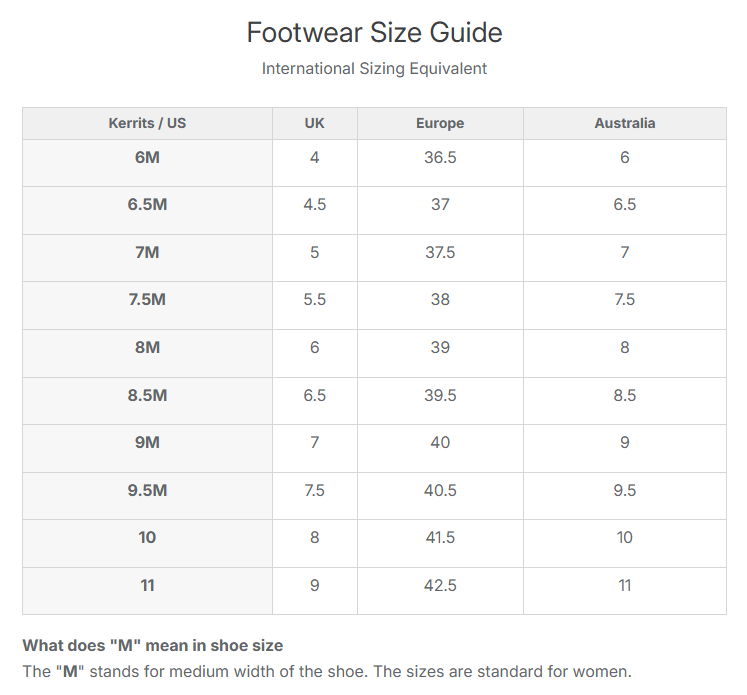Select the Australia column header
The width and height of the screenshot is (747, 695).
(x=625, y=124)
